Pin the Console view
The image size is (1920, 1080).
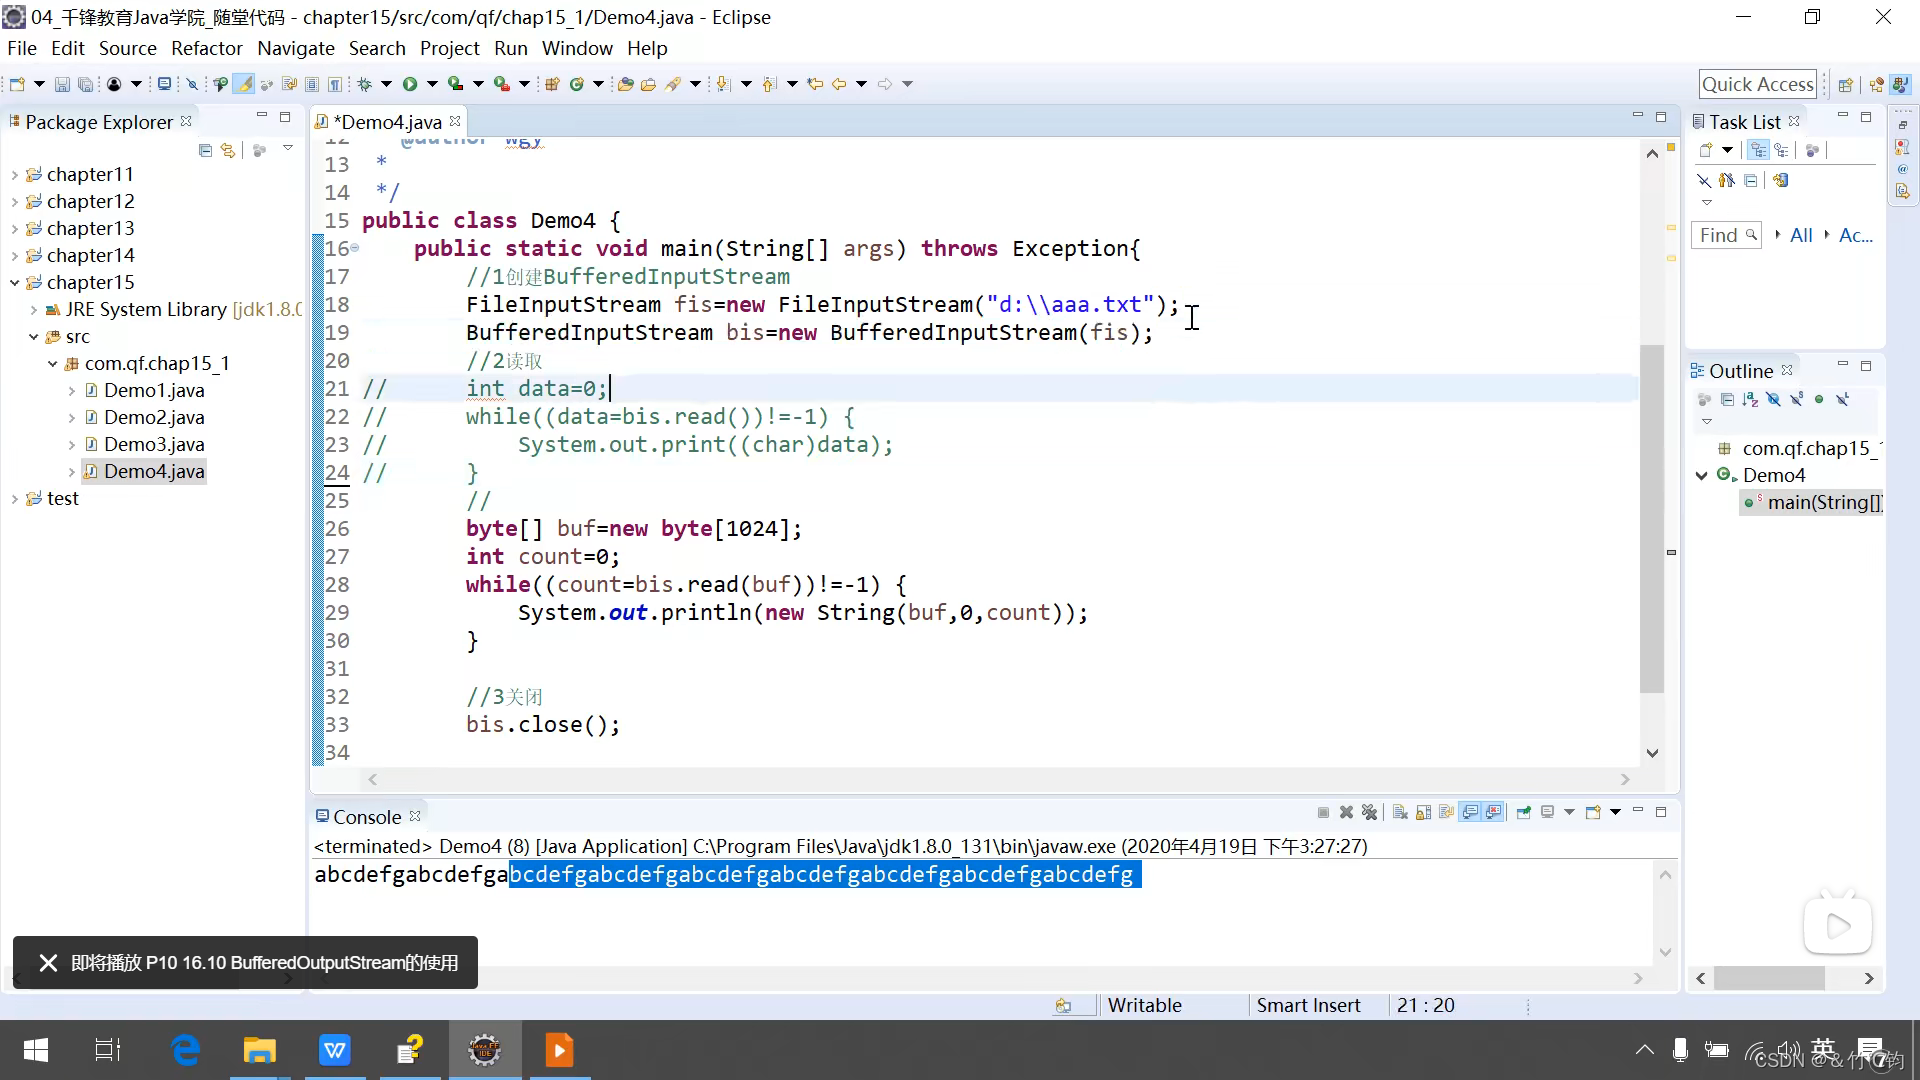pyautogui.click(x=1524, y=812)
